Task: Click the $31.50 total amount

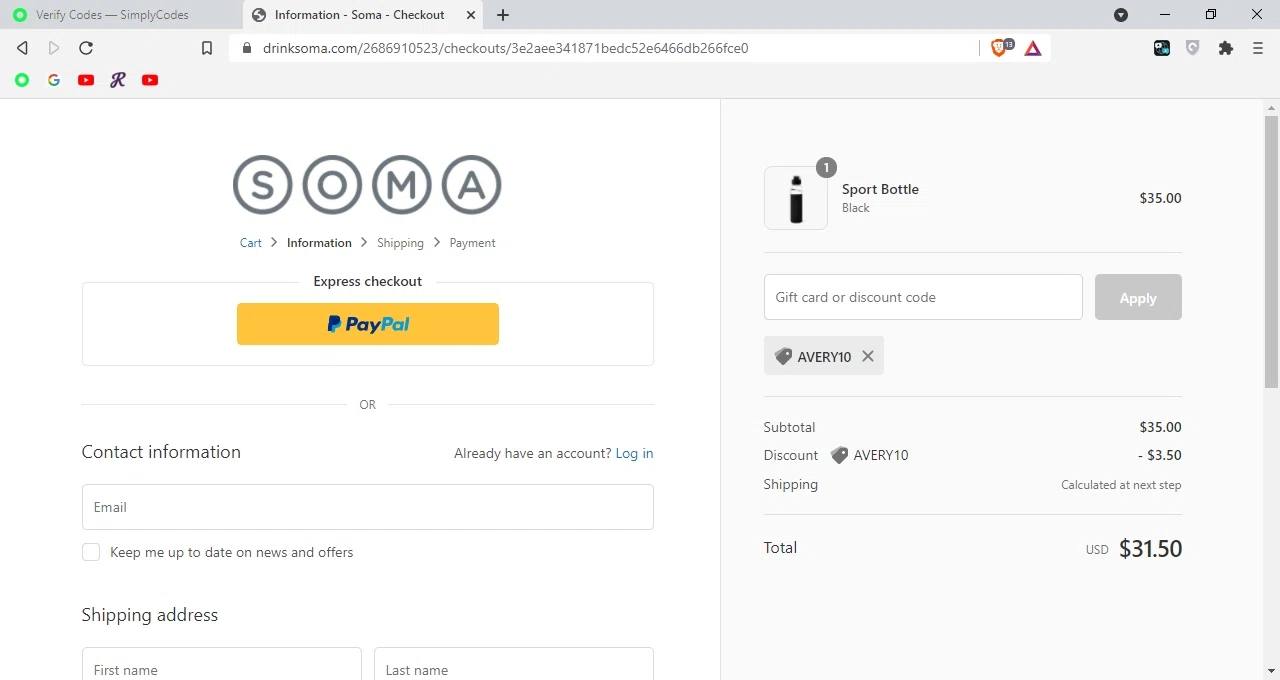Action: click(1150, 548)
